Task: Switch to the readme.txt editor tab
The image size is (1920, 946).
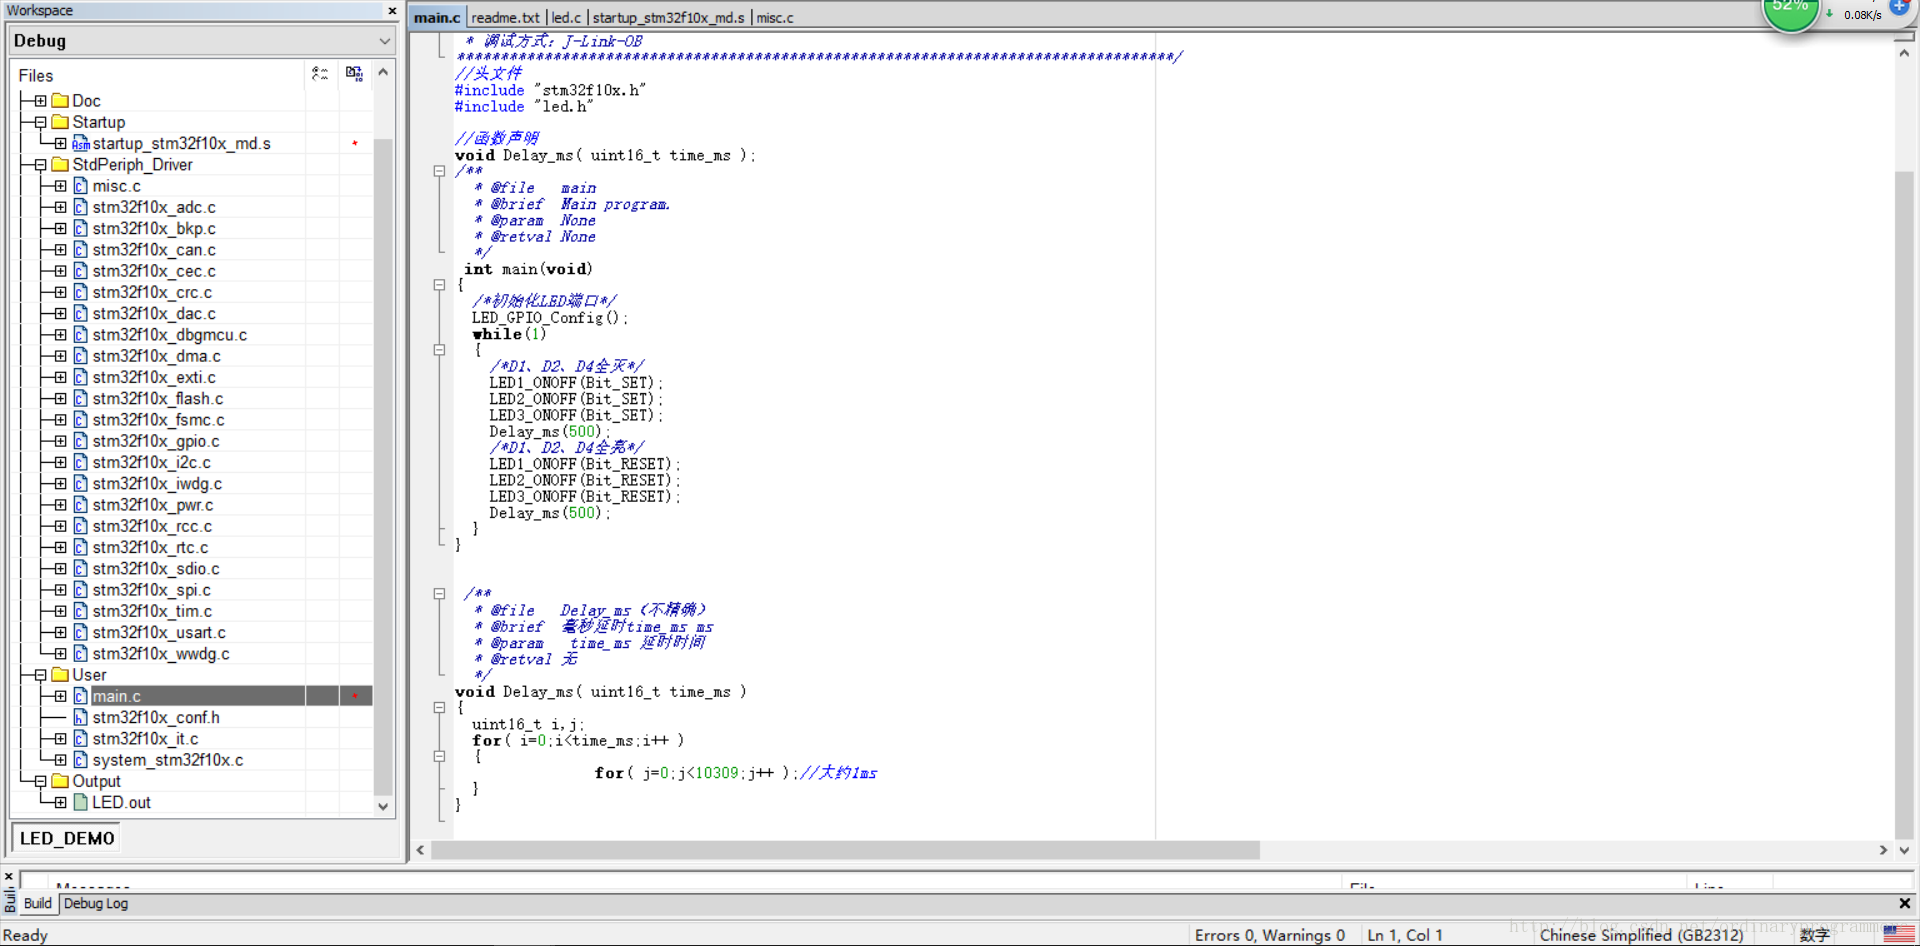Action: (506, 18)
